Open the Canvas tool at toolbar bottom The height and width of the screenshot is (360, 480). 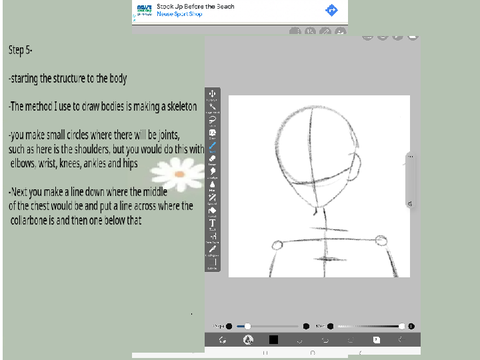click(x=212, y=263)
